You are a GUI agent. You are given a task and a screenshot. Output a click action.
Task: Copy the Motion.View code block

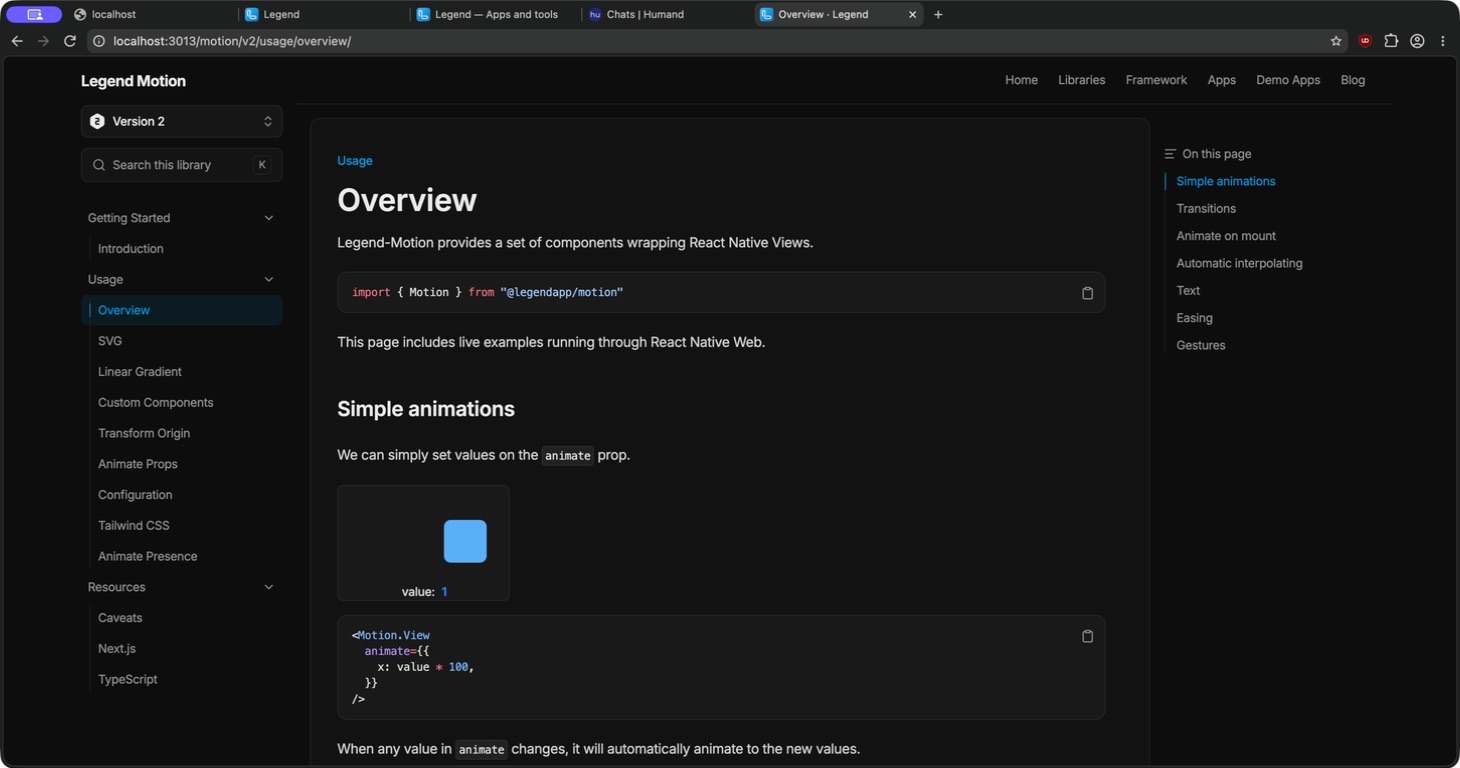1087,636
